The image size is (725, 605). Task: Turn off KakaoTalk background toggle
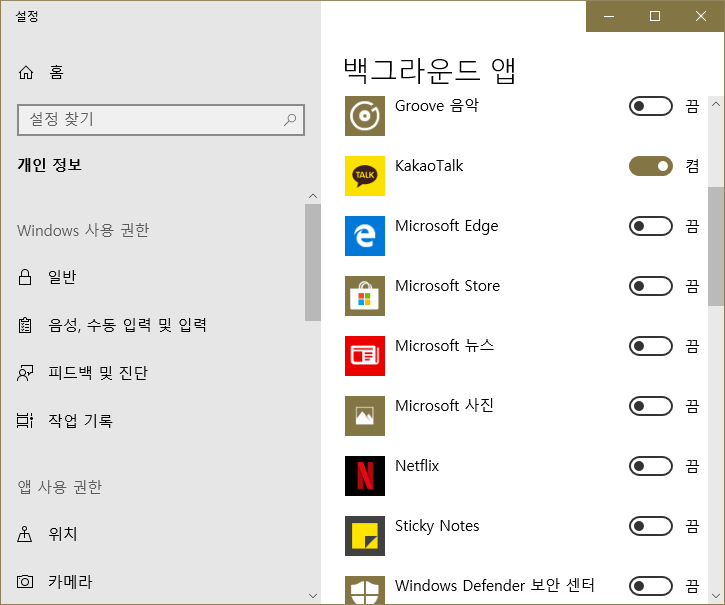(x=651, y=166)
